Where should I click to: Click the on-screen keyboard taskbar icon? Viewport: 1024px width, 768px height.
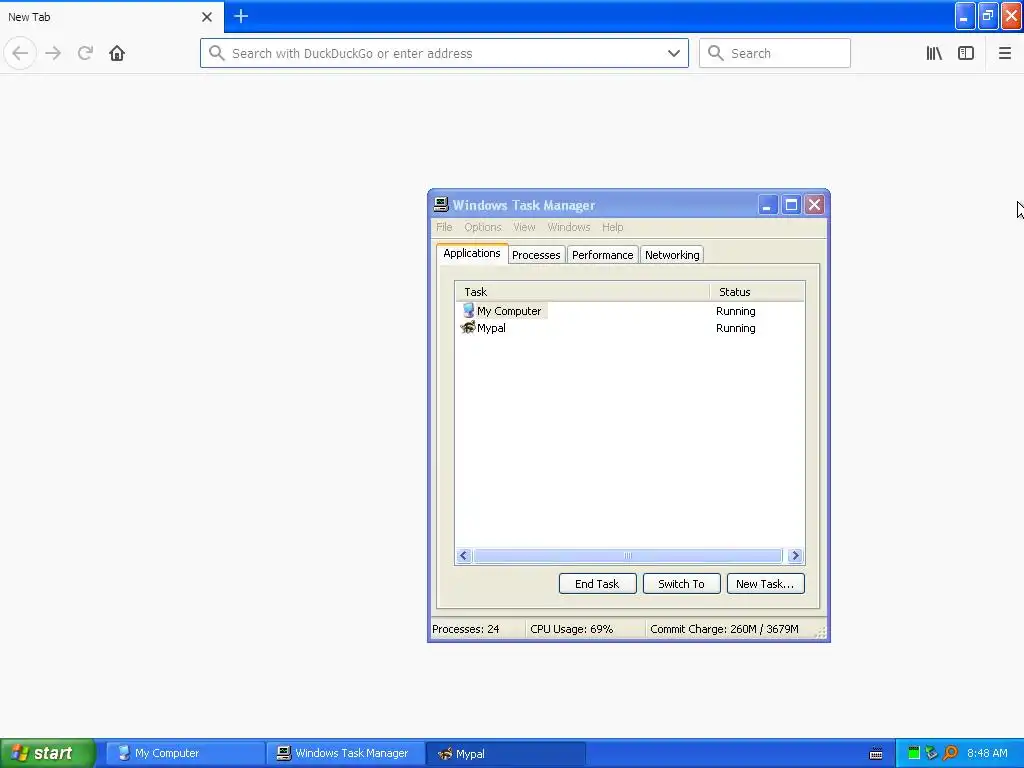coord(876,754)
